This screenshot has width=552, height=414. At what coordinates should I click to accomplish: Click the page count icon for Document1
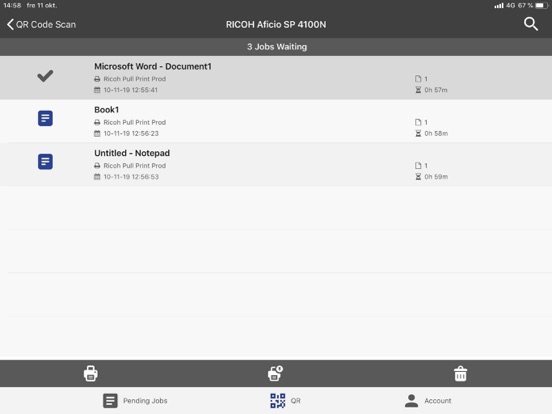coord(418,79)
